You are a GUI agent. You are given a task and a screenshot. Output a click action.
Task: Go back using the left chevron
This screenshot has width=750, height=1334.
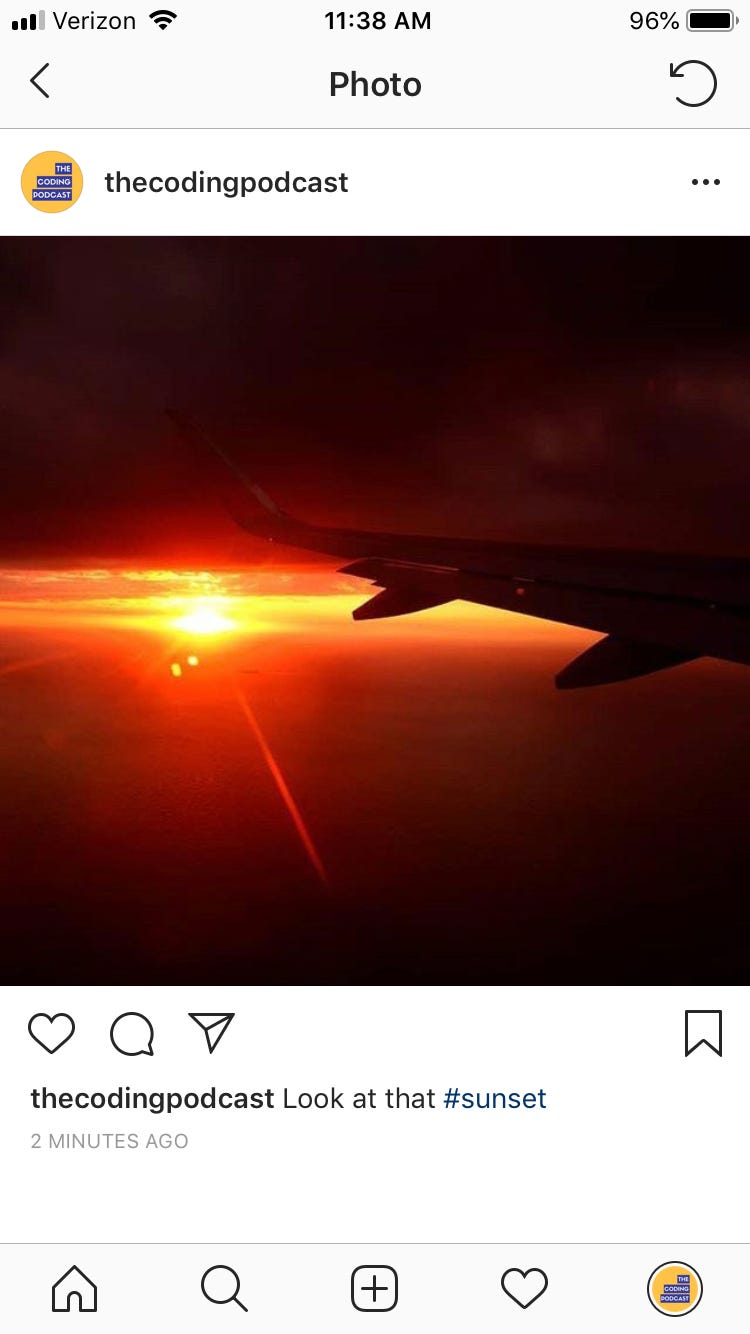coord(40,82)
